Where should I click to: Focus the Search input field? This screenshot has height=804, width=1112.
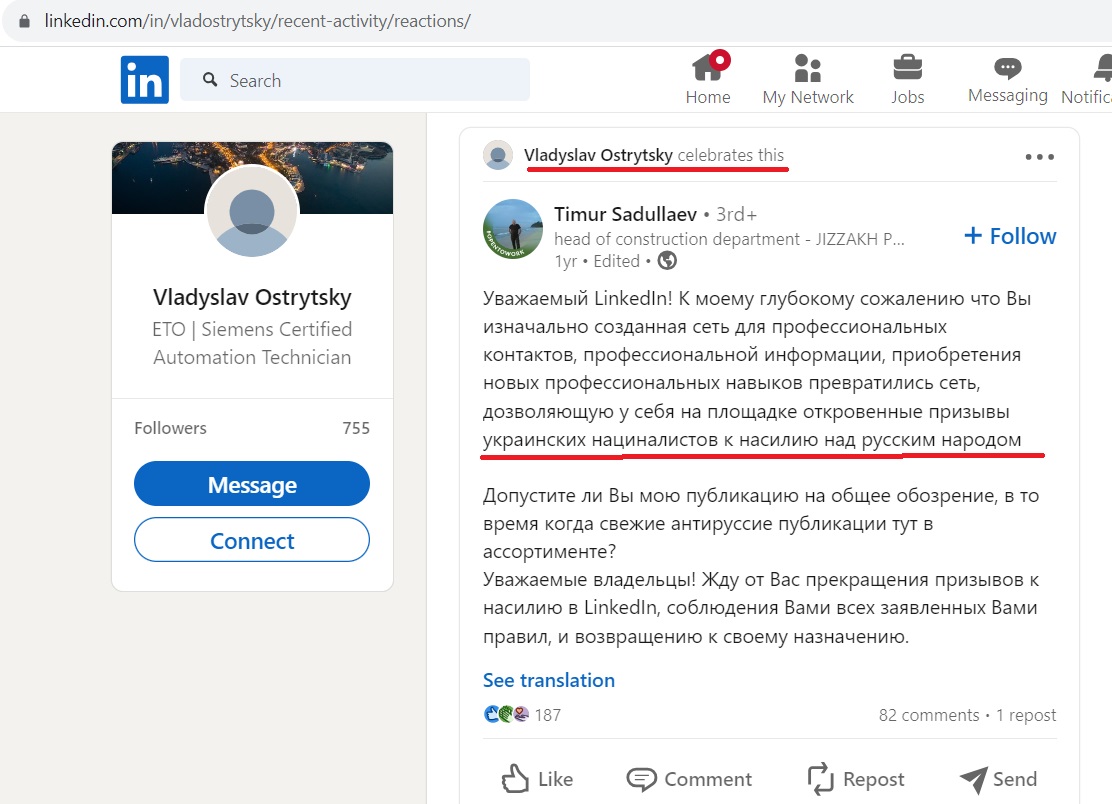pos(355,79)
